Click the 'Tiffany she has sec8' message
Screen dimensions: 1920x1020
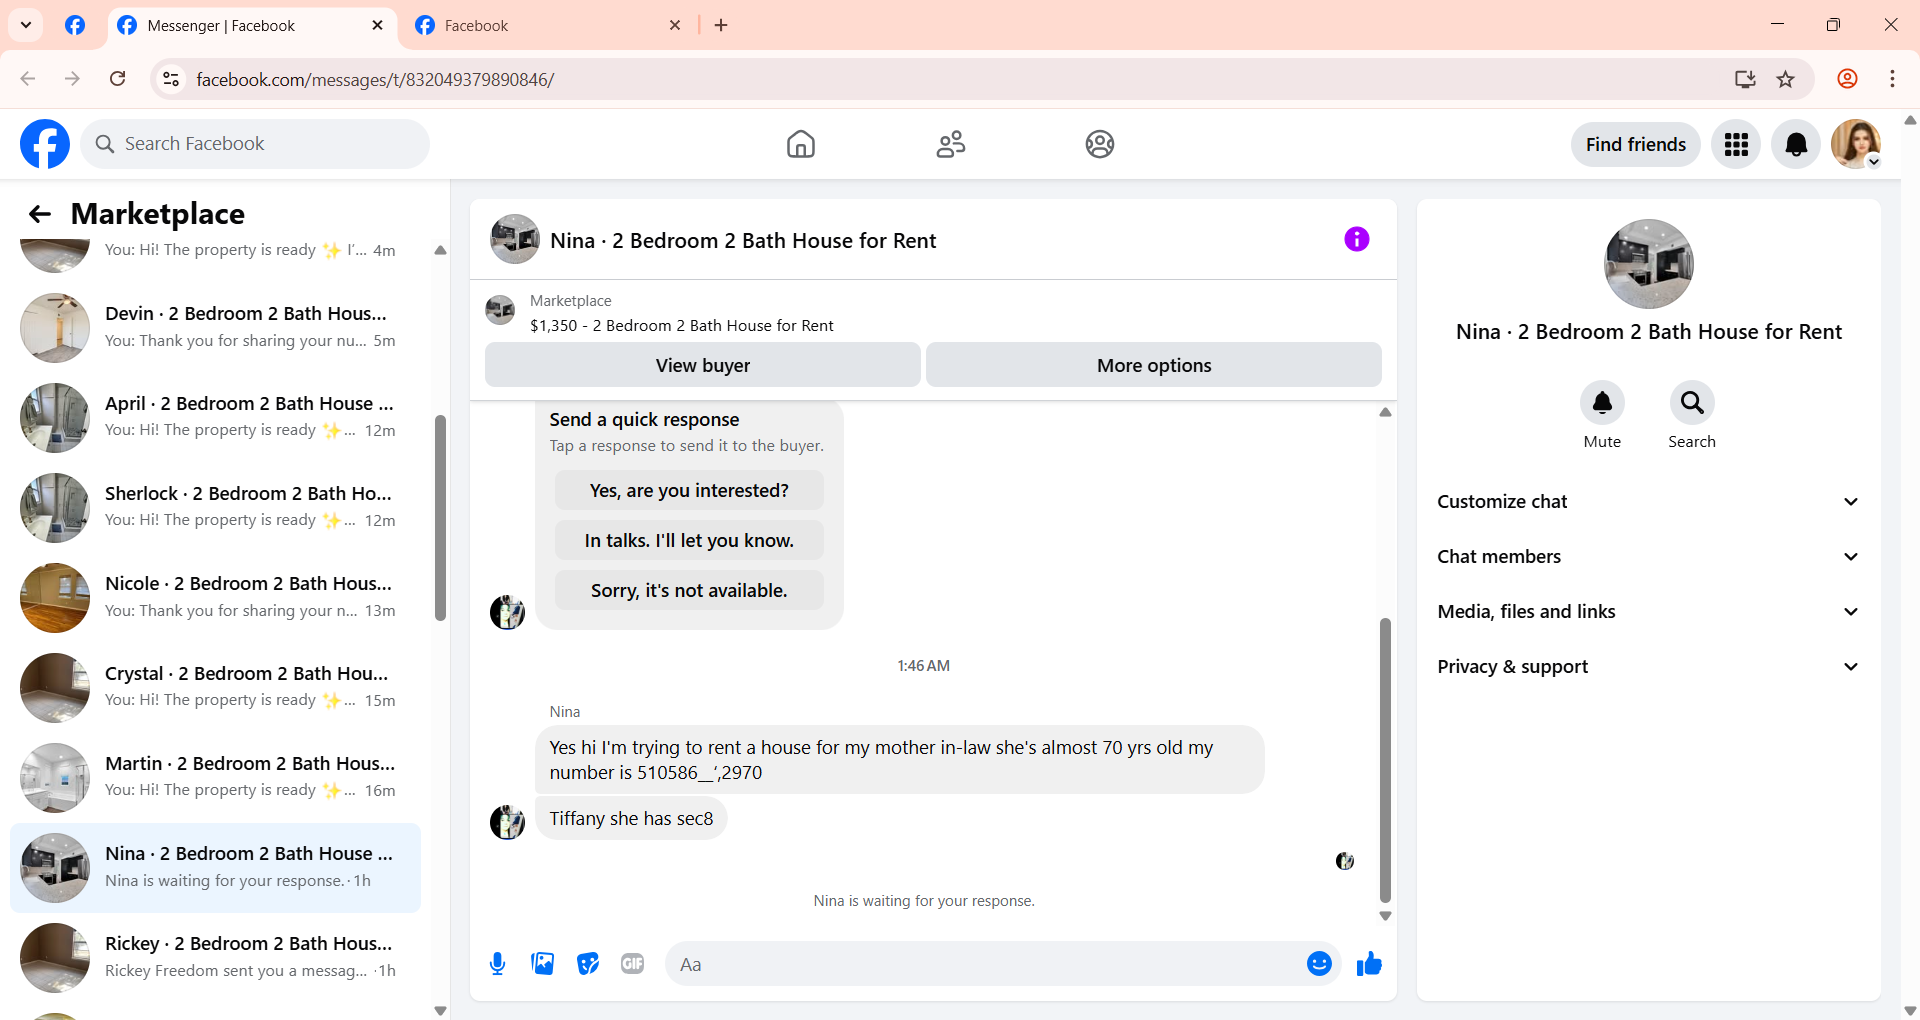(631, 819)
